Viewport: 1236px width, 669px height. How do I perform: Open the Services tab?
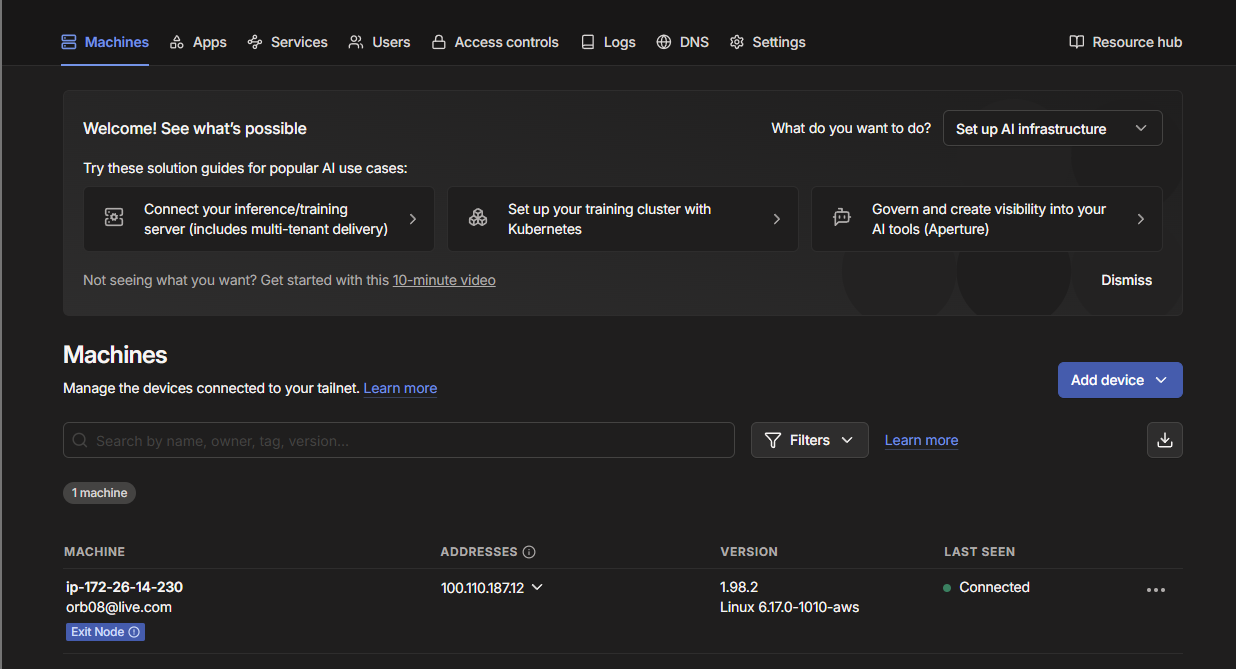(x=287, y=42)
